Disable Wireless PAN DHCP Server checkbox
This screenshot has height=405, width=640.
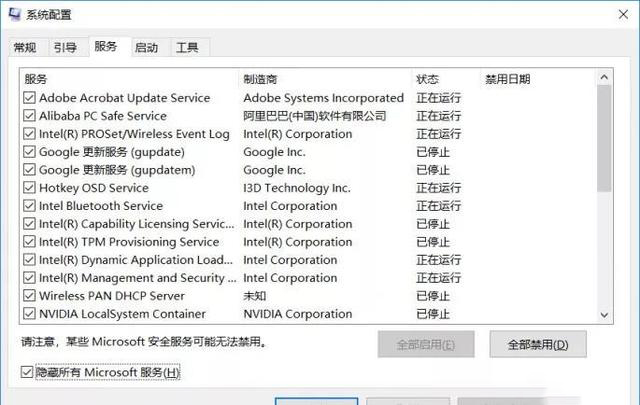click(28, 296)
